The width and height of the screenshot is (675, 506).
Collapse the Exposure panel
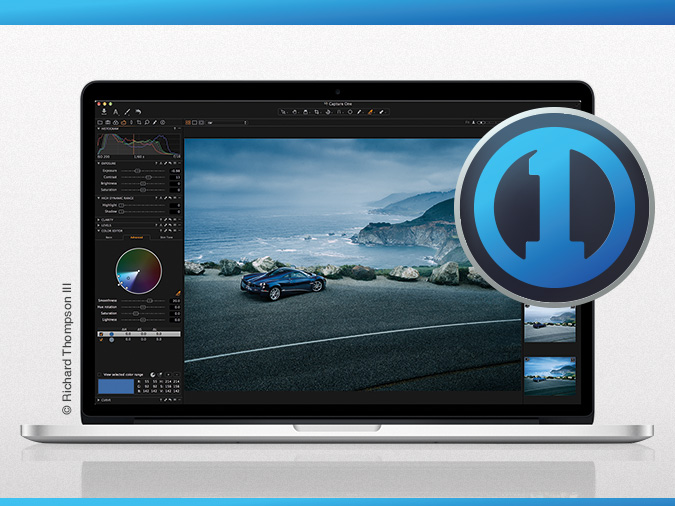[x=99, y=163]
